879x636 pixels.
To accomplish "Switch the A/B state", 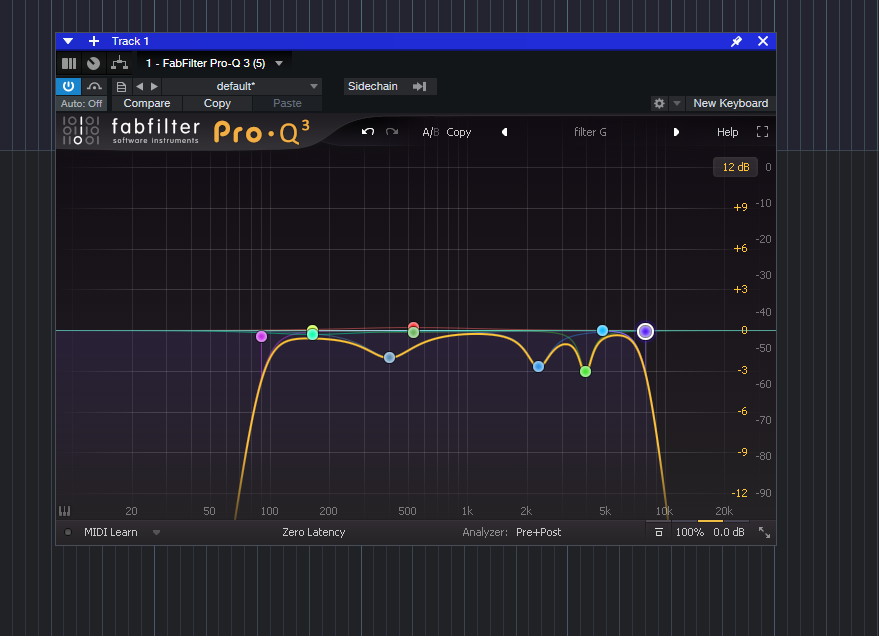I will pos(431,132).
